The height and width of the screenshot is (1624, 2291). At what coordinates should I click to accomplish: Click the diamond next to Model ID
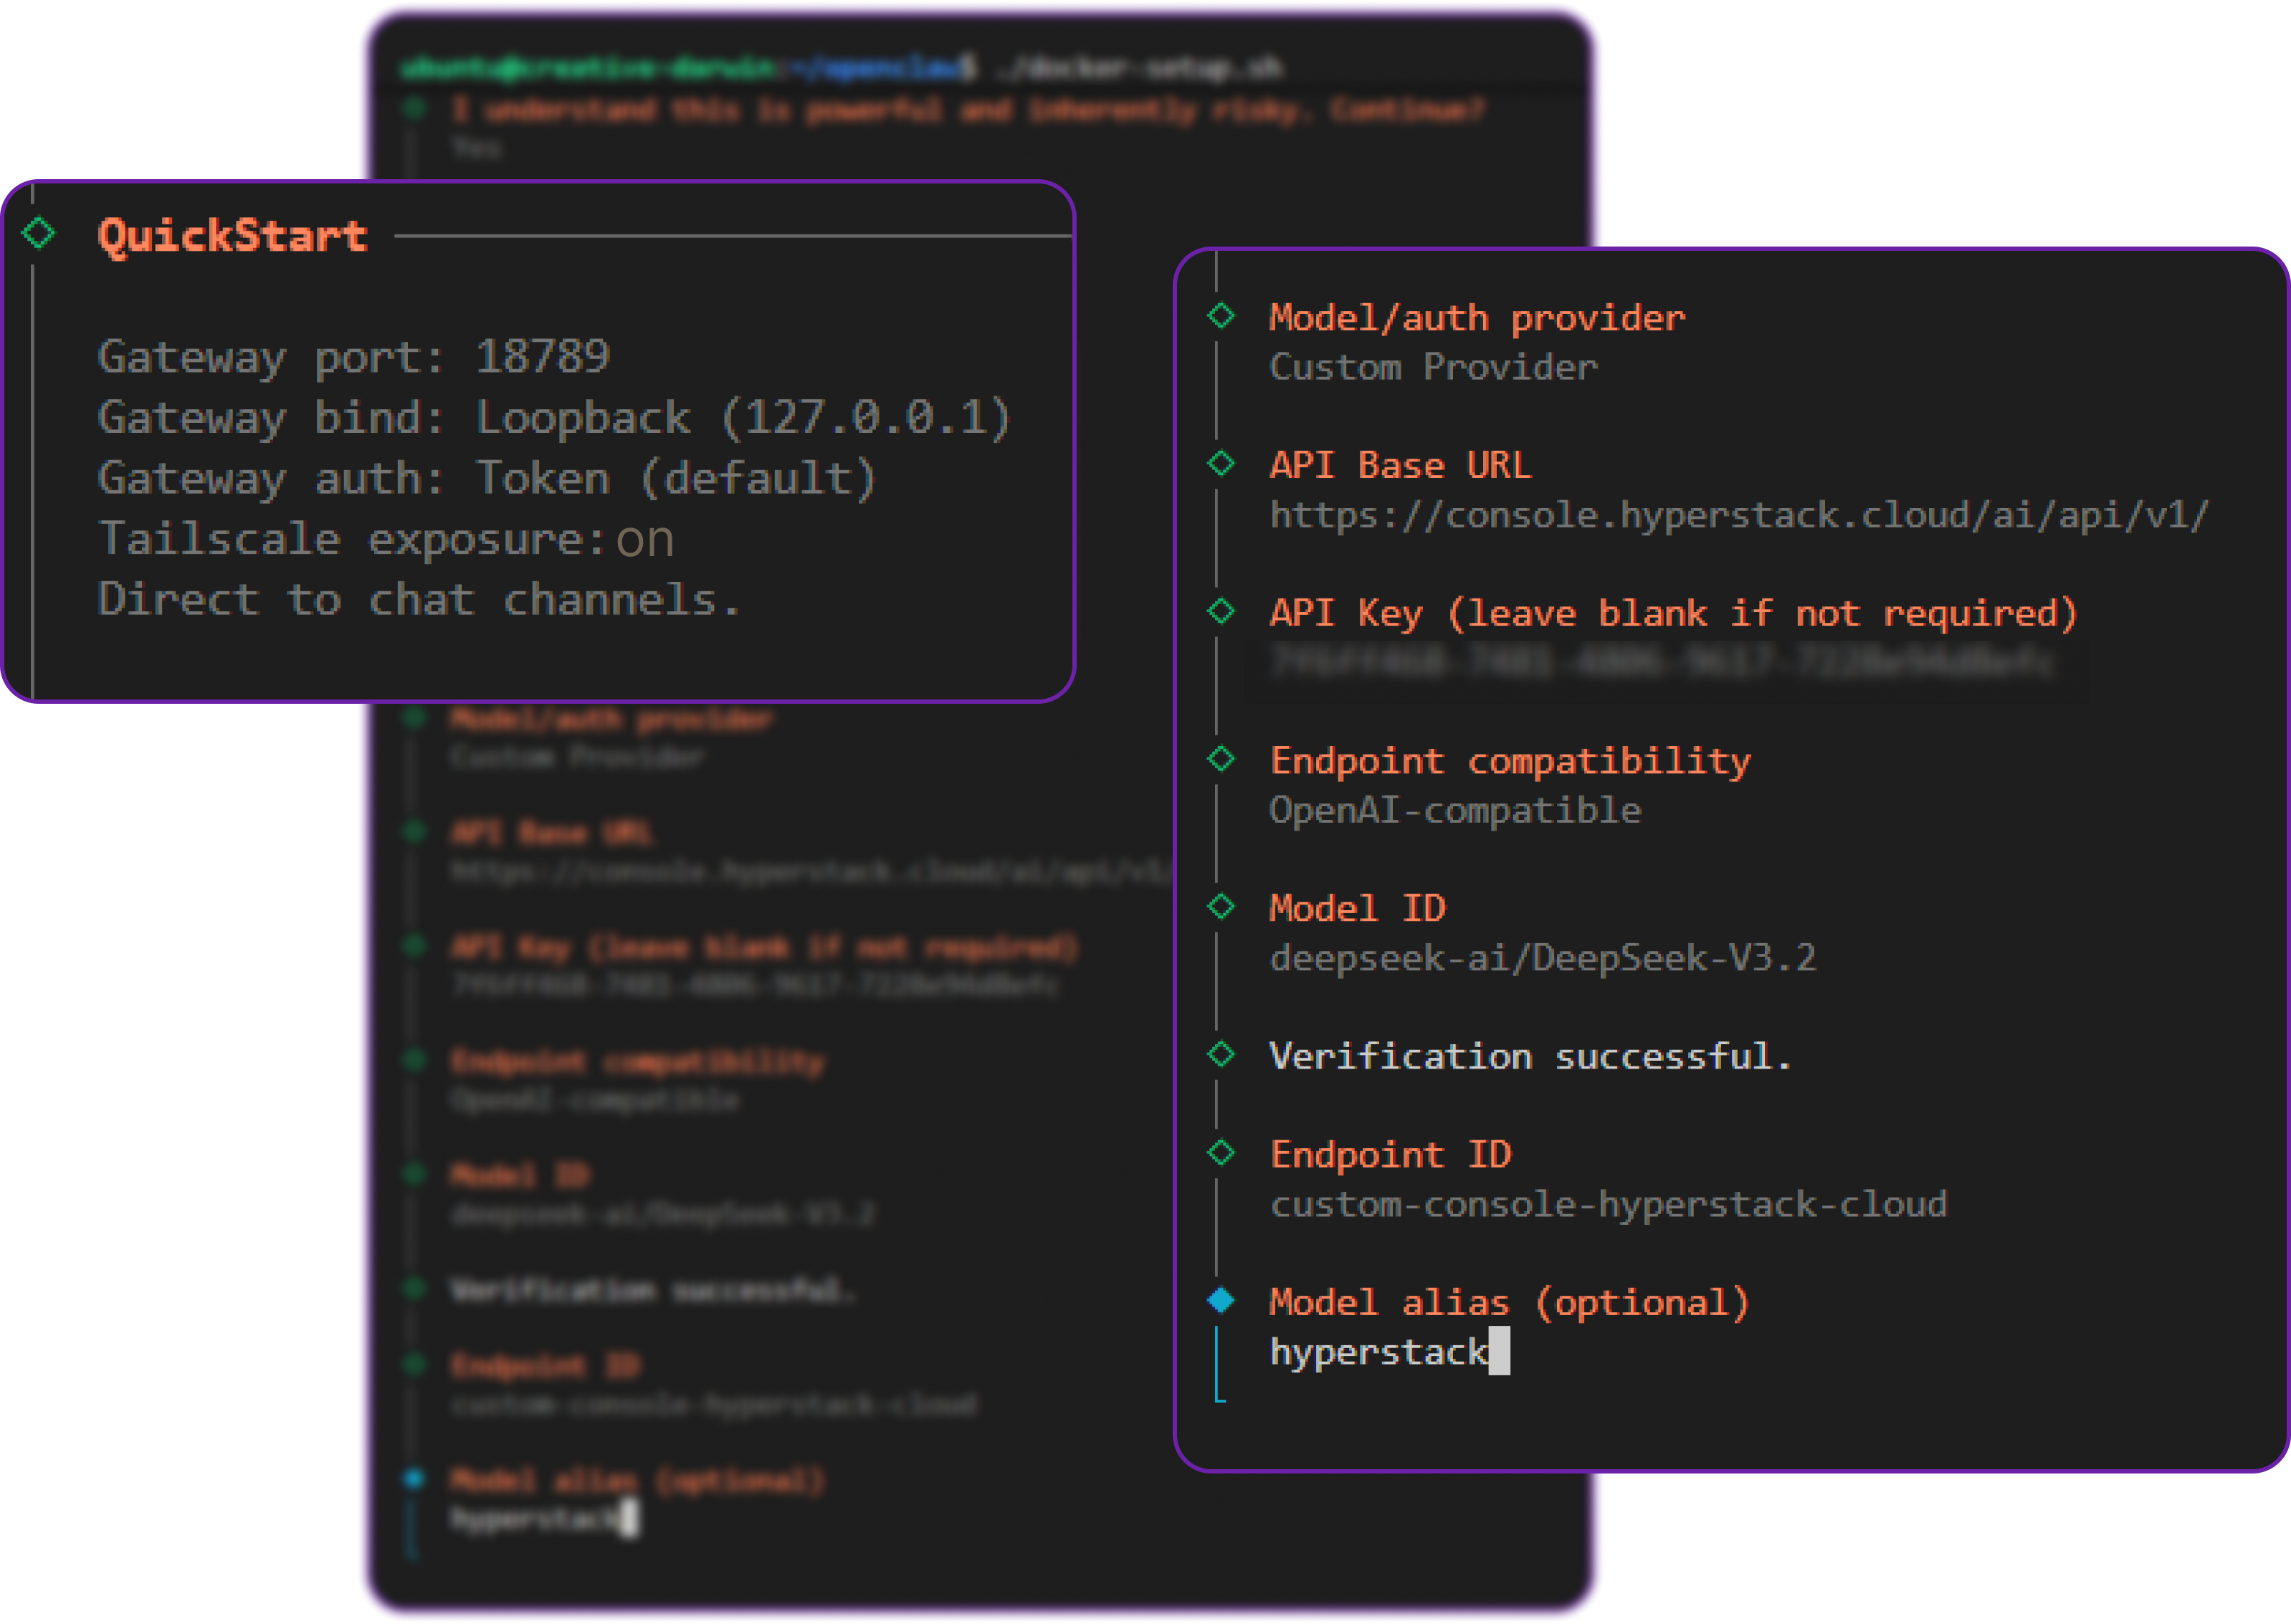[1221, 906]
